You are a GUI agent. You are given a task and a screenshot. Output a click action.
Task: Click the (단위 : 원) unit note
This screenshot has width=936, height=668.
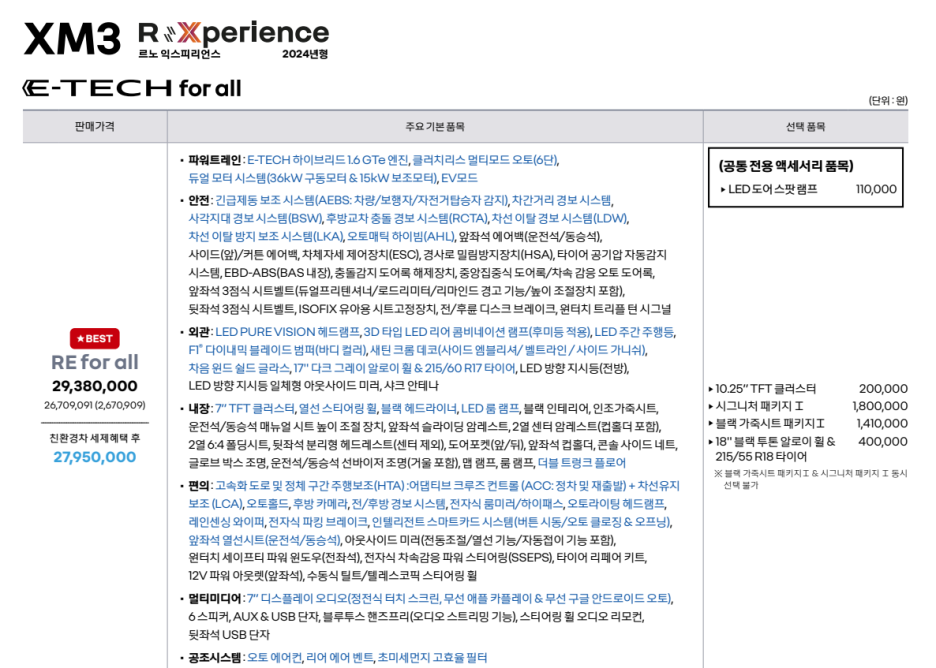coord(888,101)
